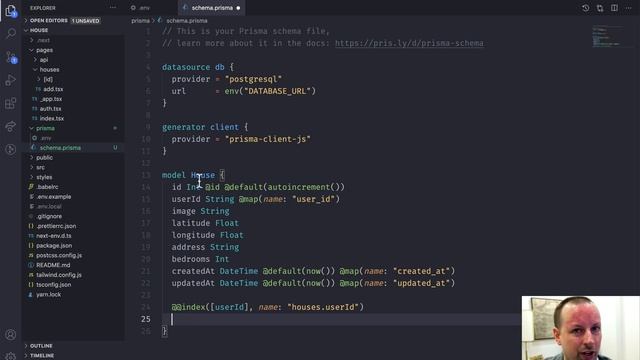
Task: Open add.tsx in the file tree
Action: tap(53, 89)
